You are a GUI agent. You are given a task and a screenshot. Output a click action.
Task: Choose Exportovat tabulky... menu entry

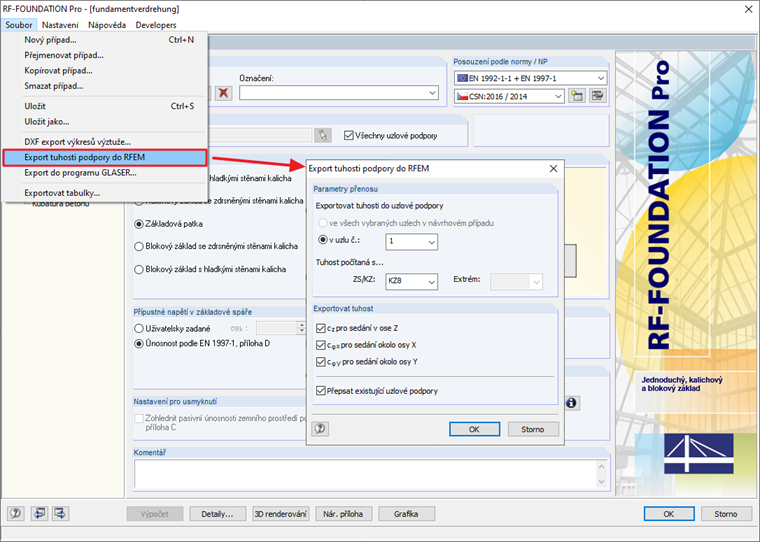pyautogui.click(x=105, y=193)
